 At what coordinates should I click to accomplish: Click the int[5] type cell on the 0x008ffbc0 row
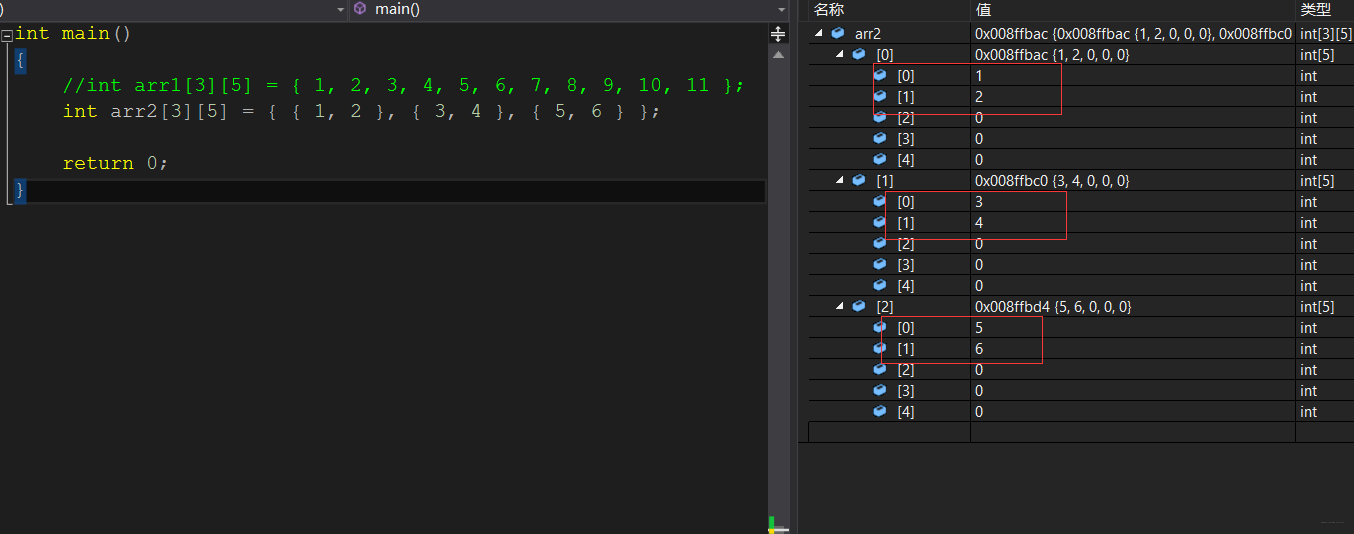(1325, 180)
